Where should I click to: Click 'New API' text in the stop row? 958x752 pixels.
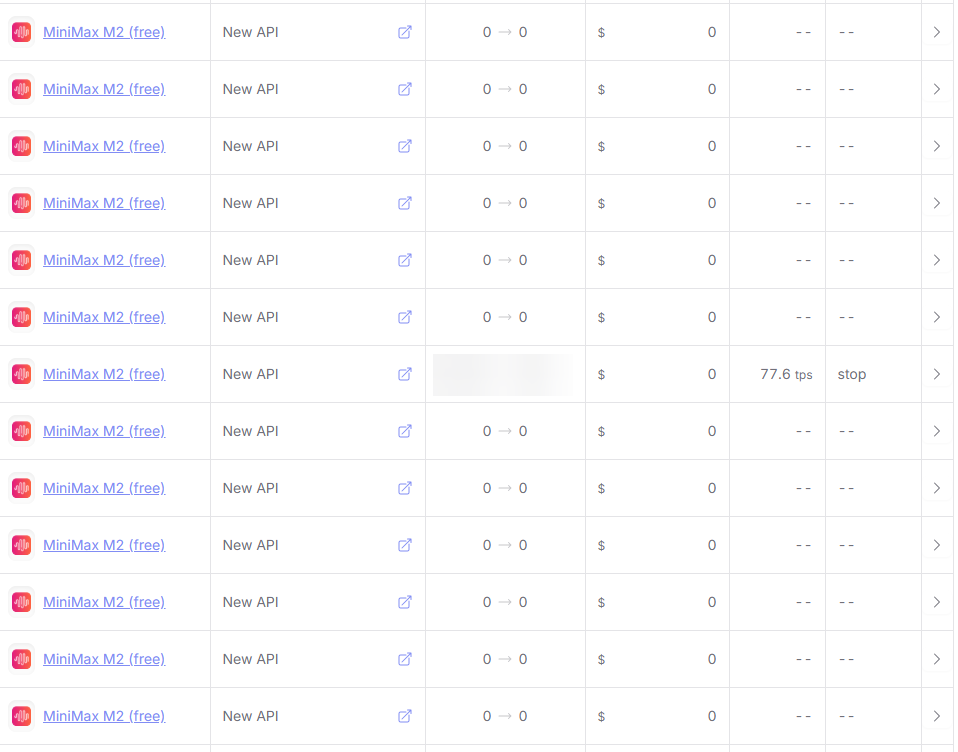(250, 374)
